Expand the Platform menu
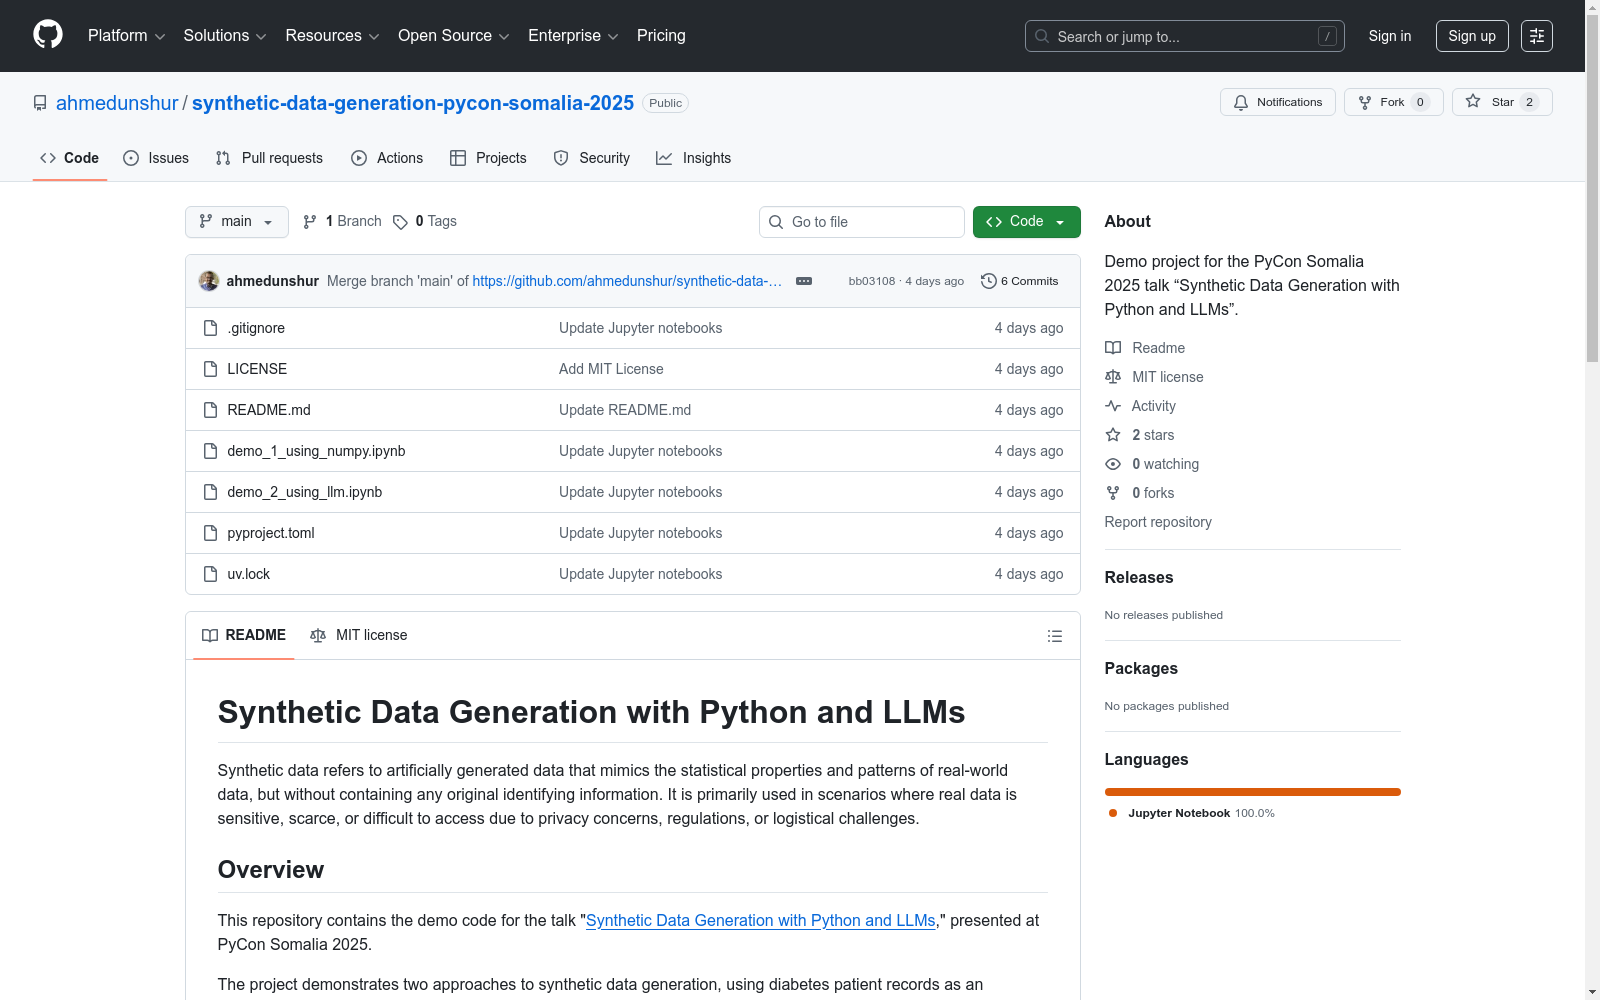Viewport: 1600px width, 1000px height. click(126, 36)
